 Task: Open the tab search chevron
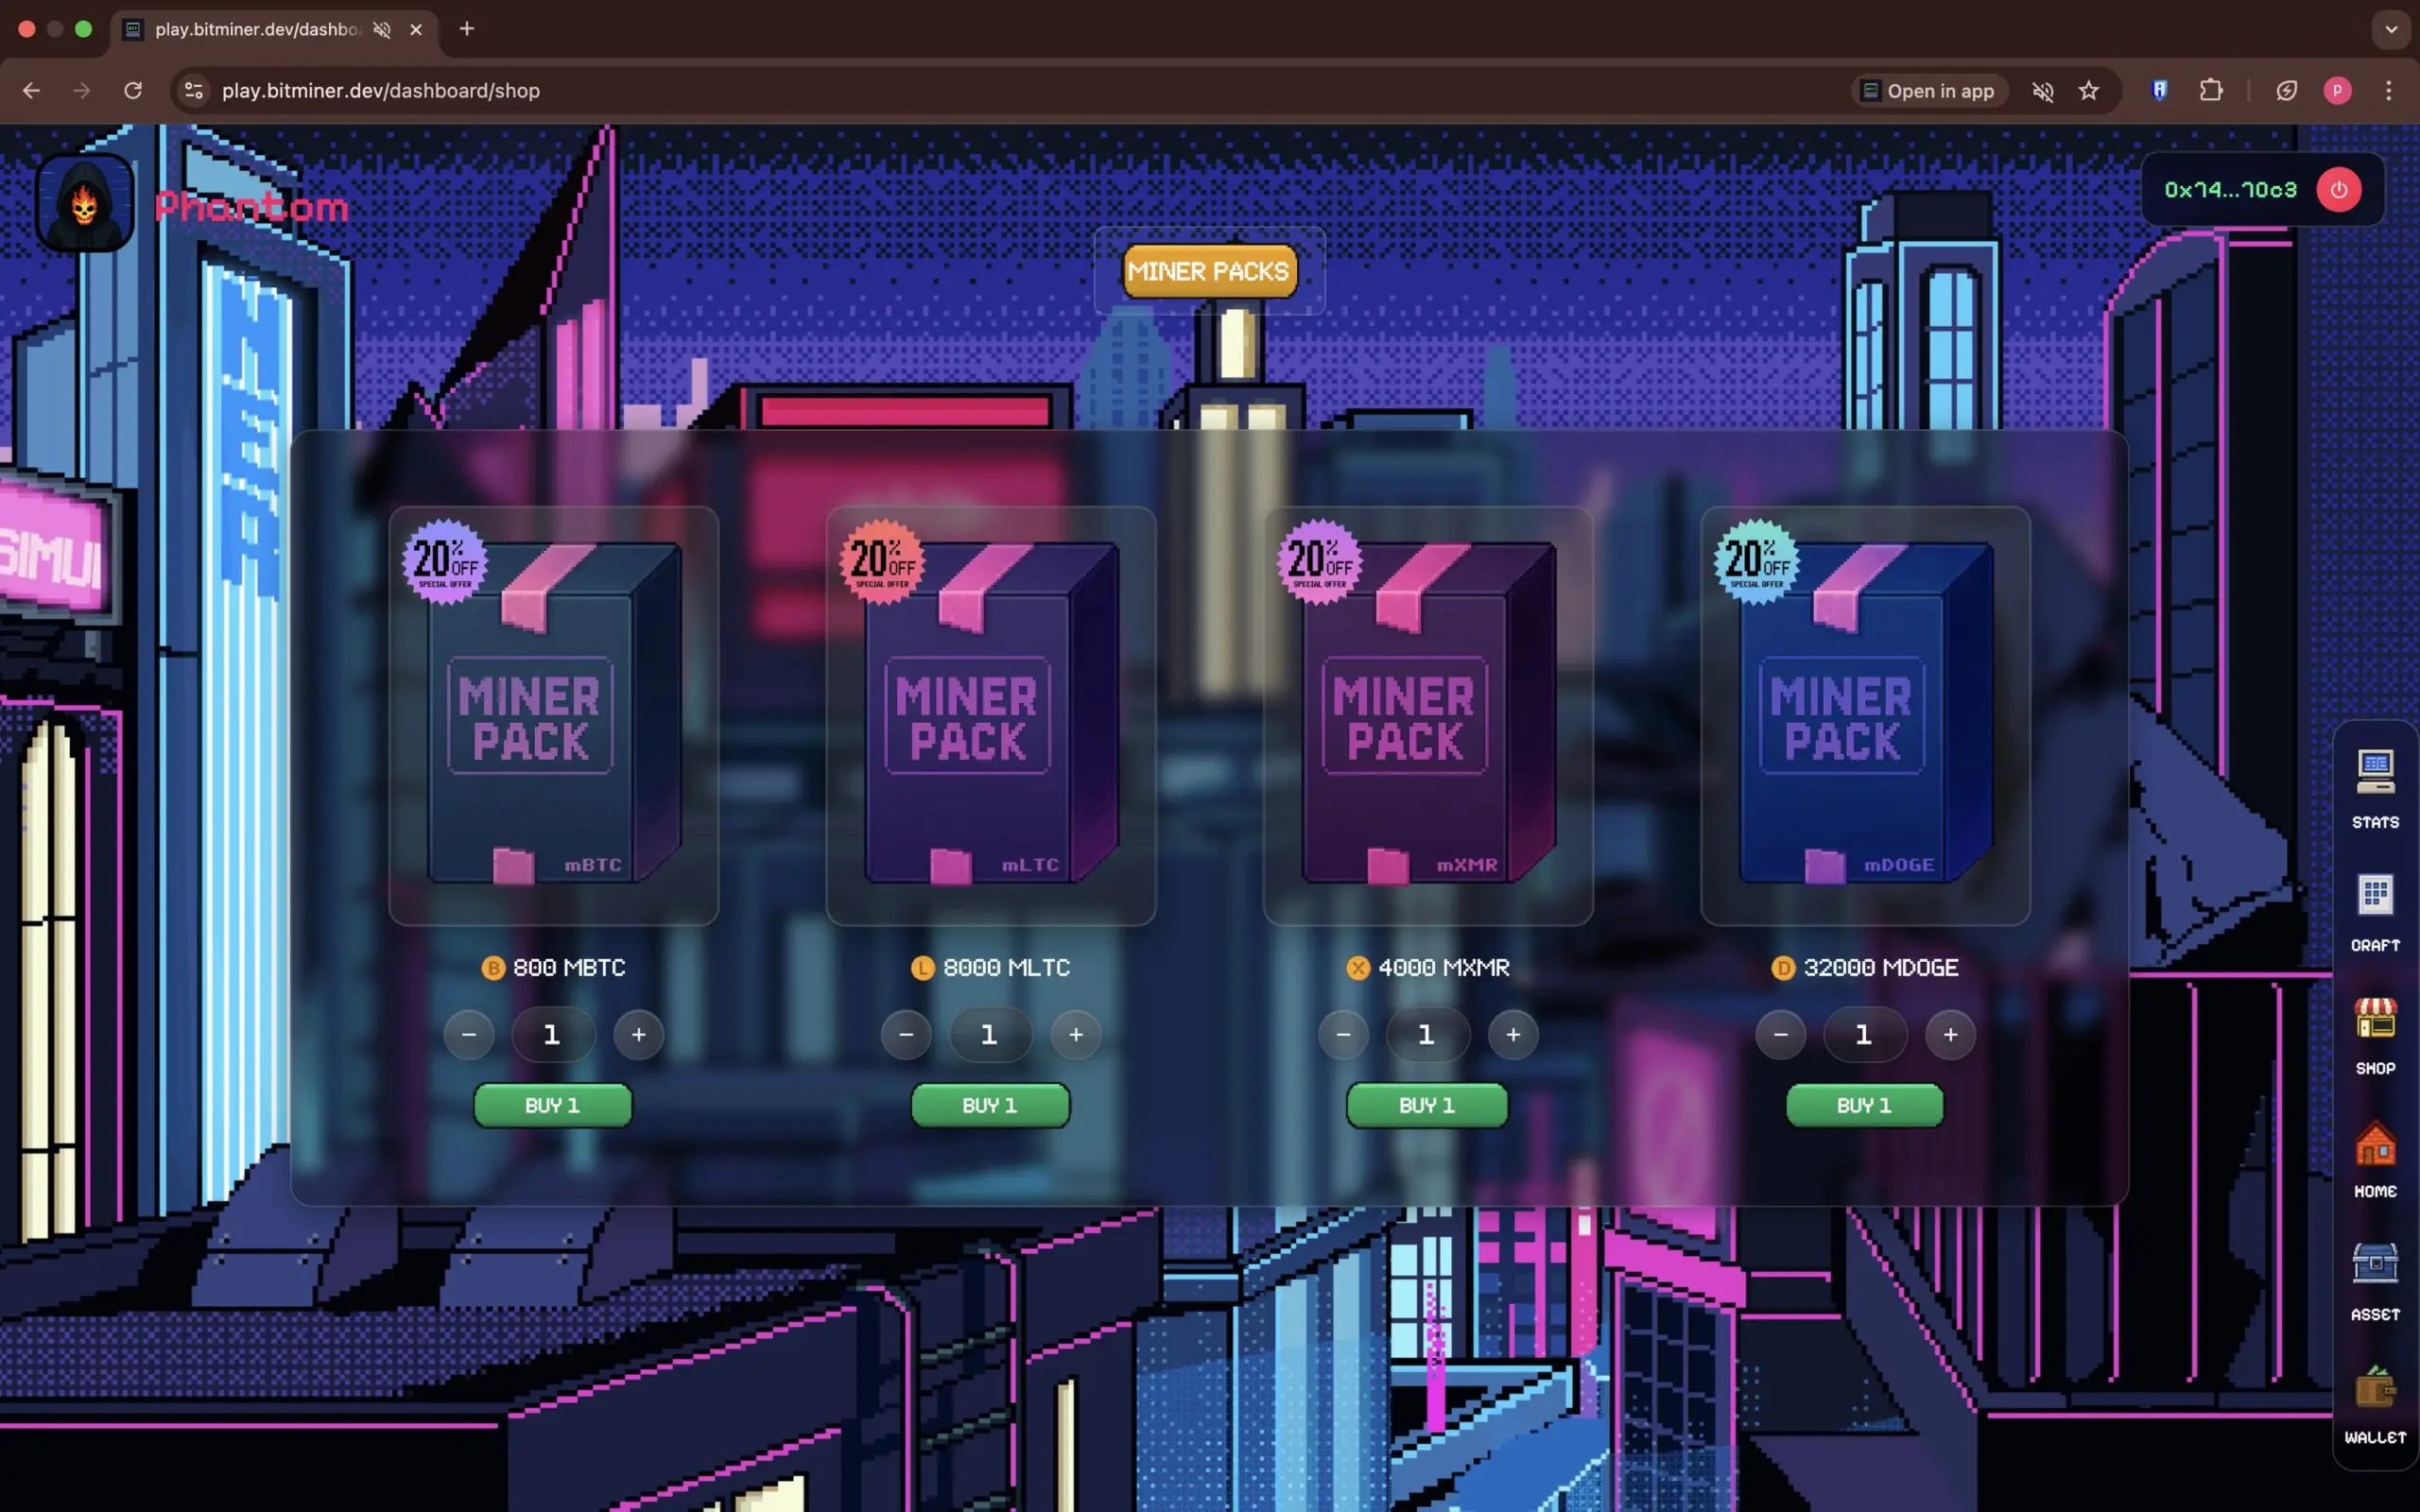point(2390,29)
